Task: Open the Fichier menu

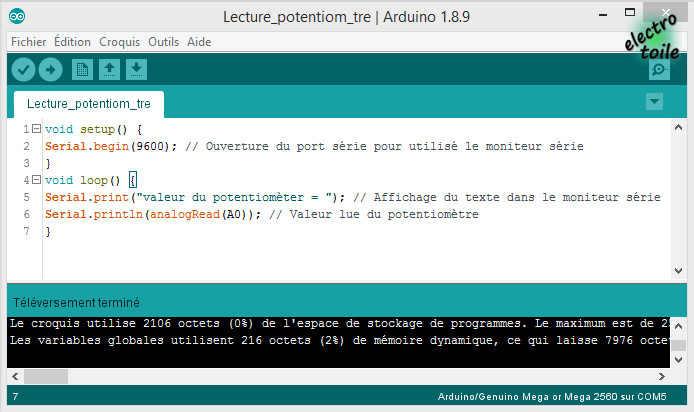Action: tap(28, 42)
